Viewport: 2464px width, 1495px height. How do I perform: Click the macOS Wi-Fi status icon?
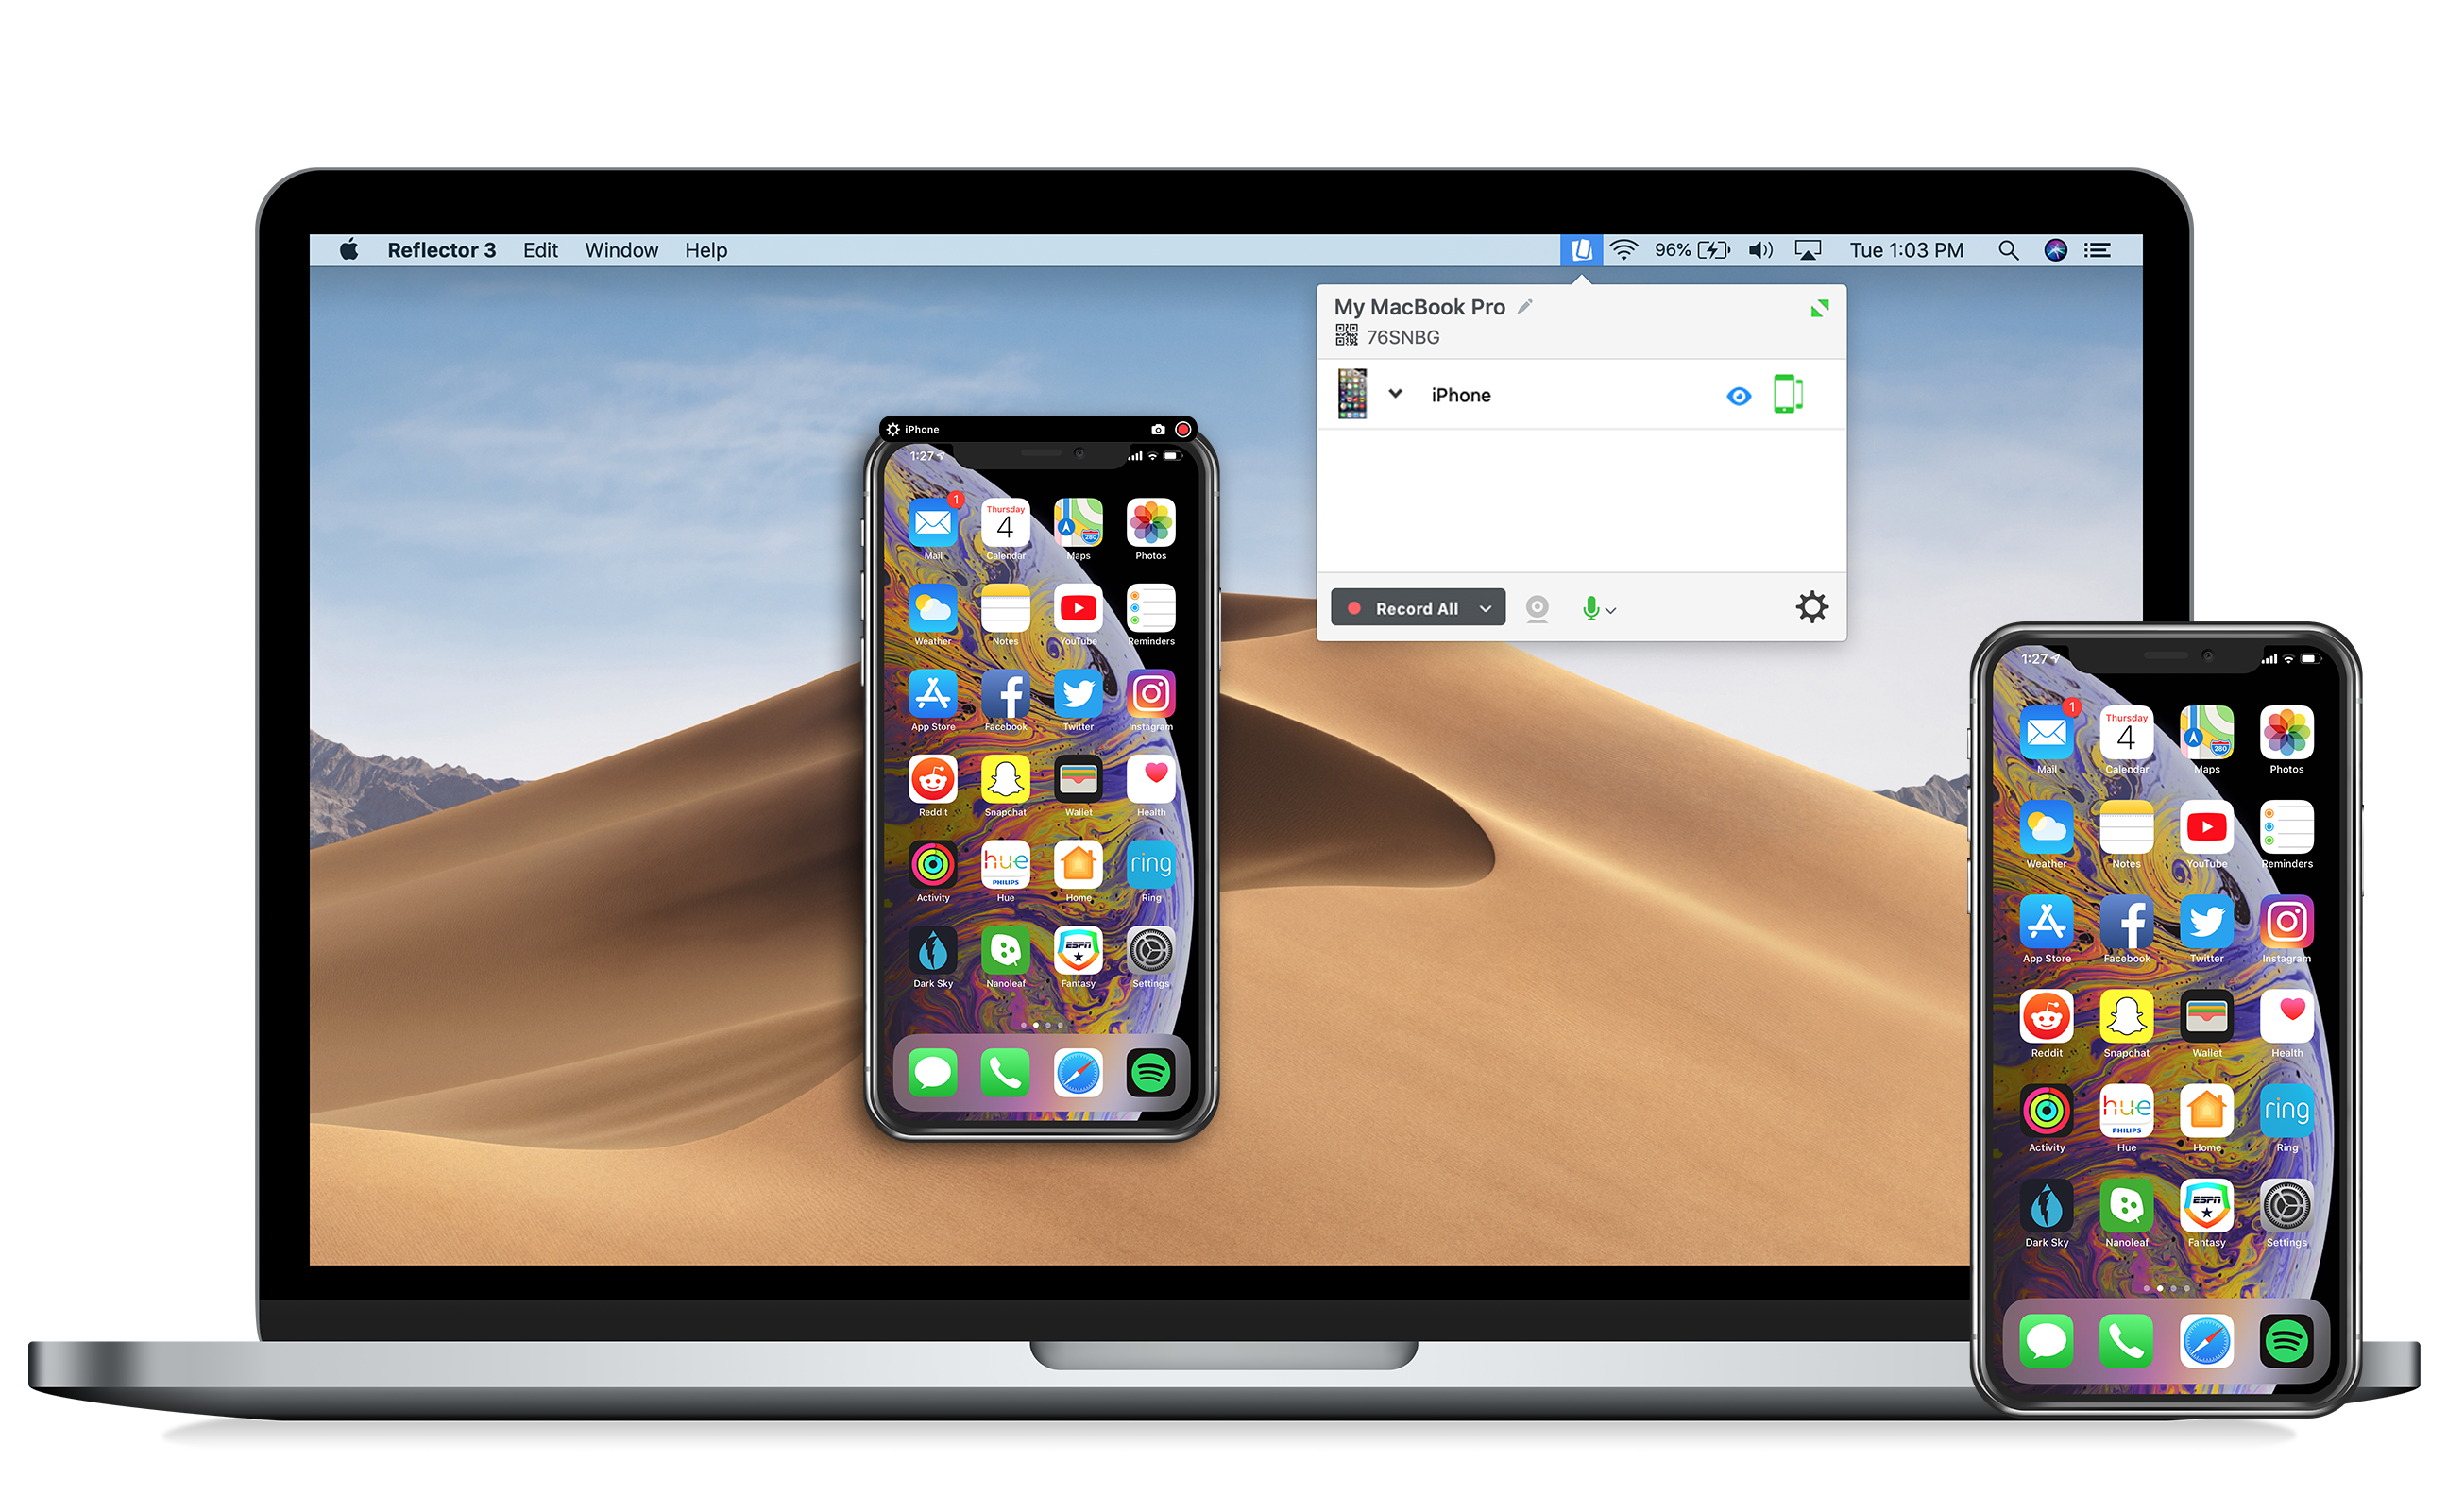(1619, 248)
